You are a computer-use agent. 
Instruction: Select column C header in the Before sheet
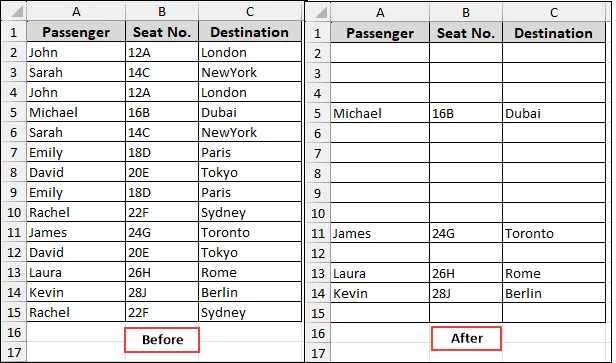[250, 12]
